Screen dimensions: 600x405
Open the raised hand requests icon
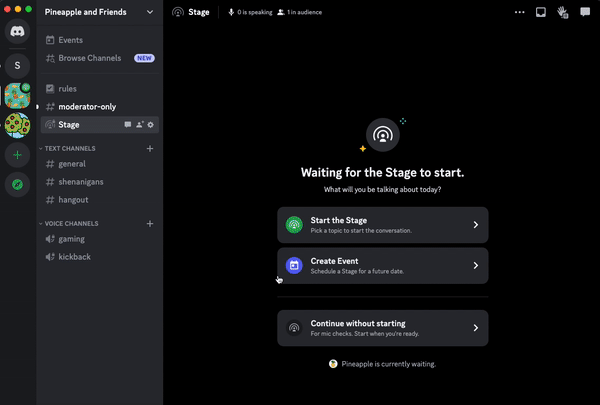(563, 12)
